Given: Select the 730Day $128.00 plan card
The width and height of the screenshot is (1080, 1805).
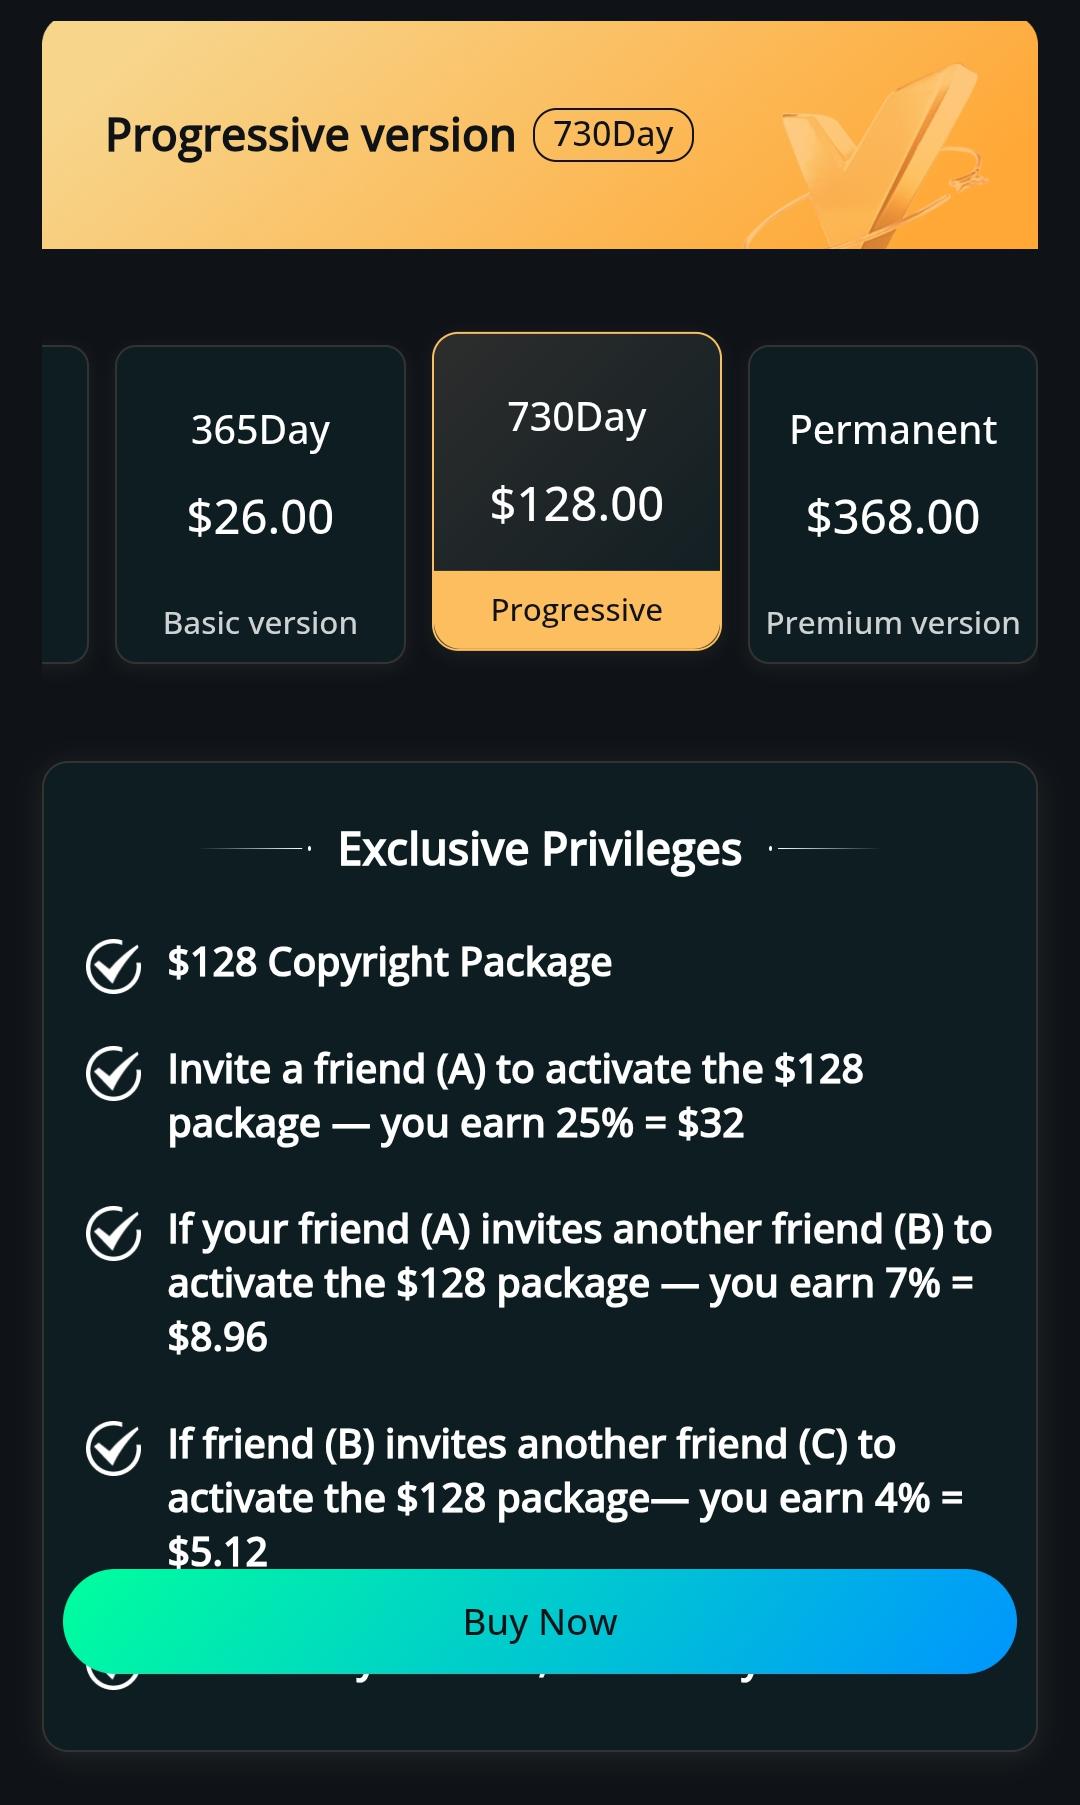Looking at the screenshot, I should pyautogui.click(x=576, y=462).
